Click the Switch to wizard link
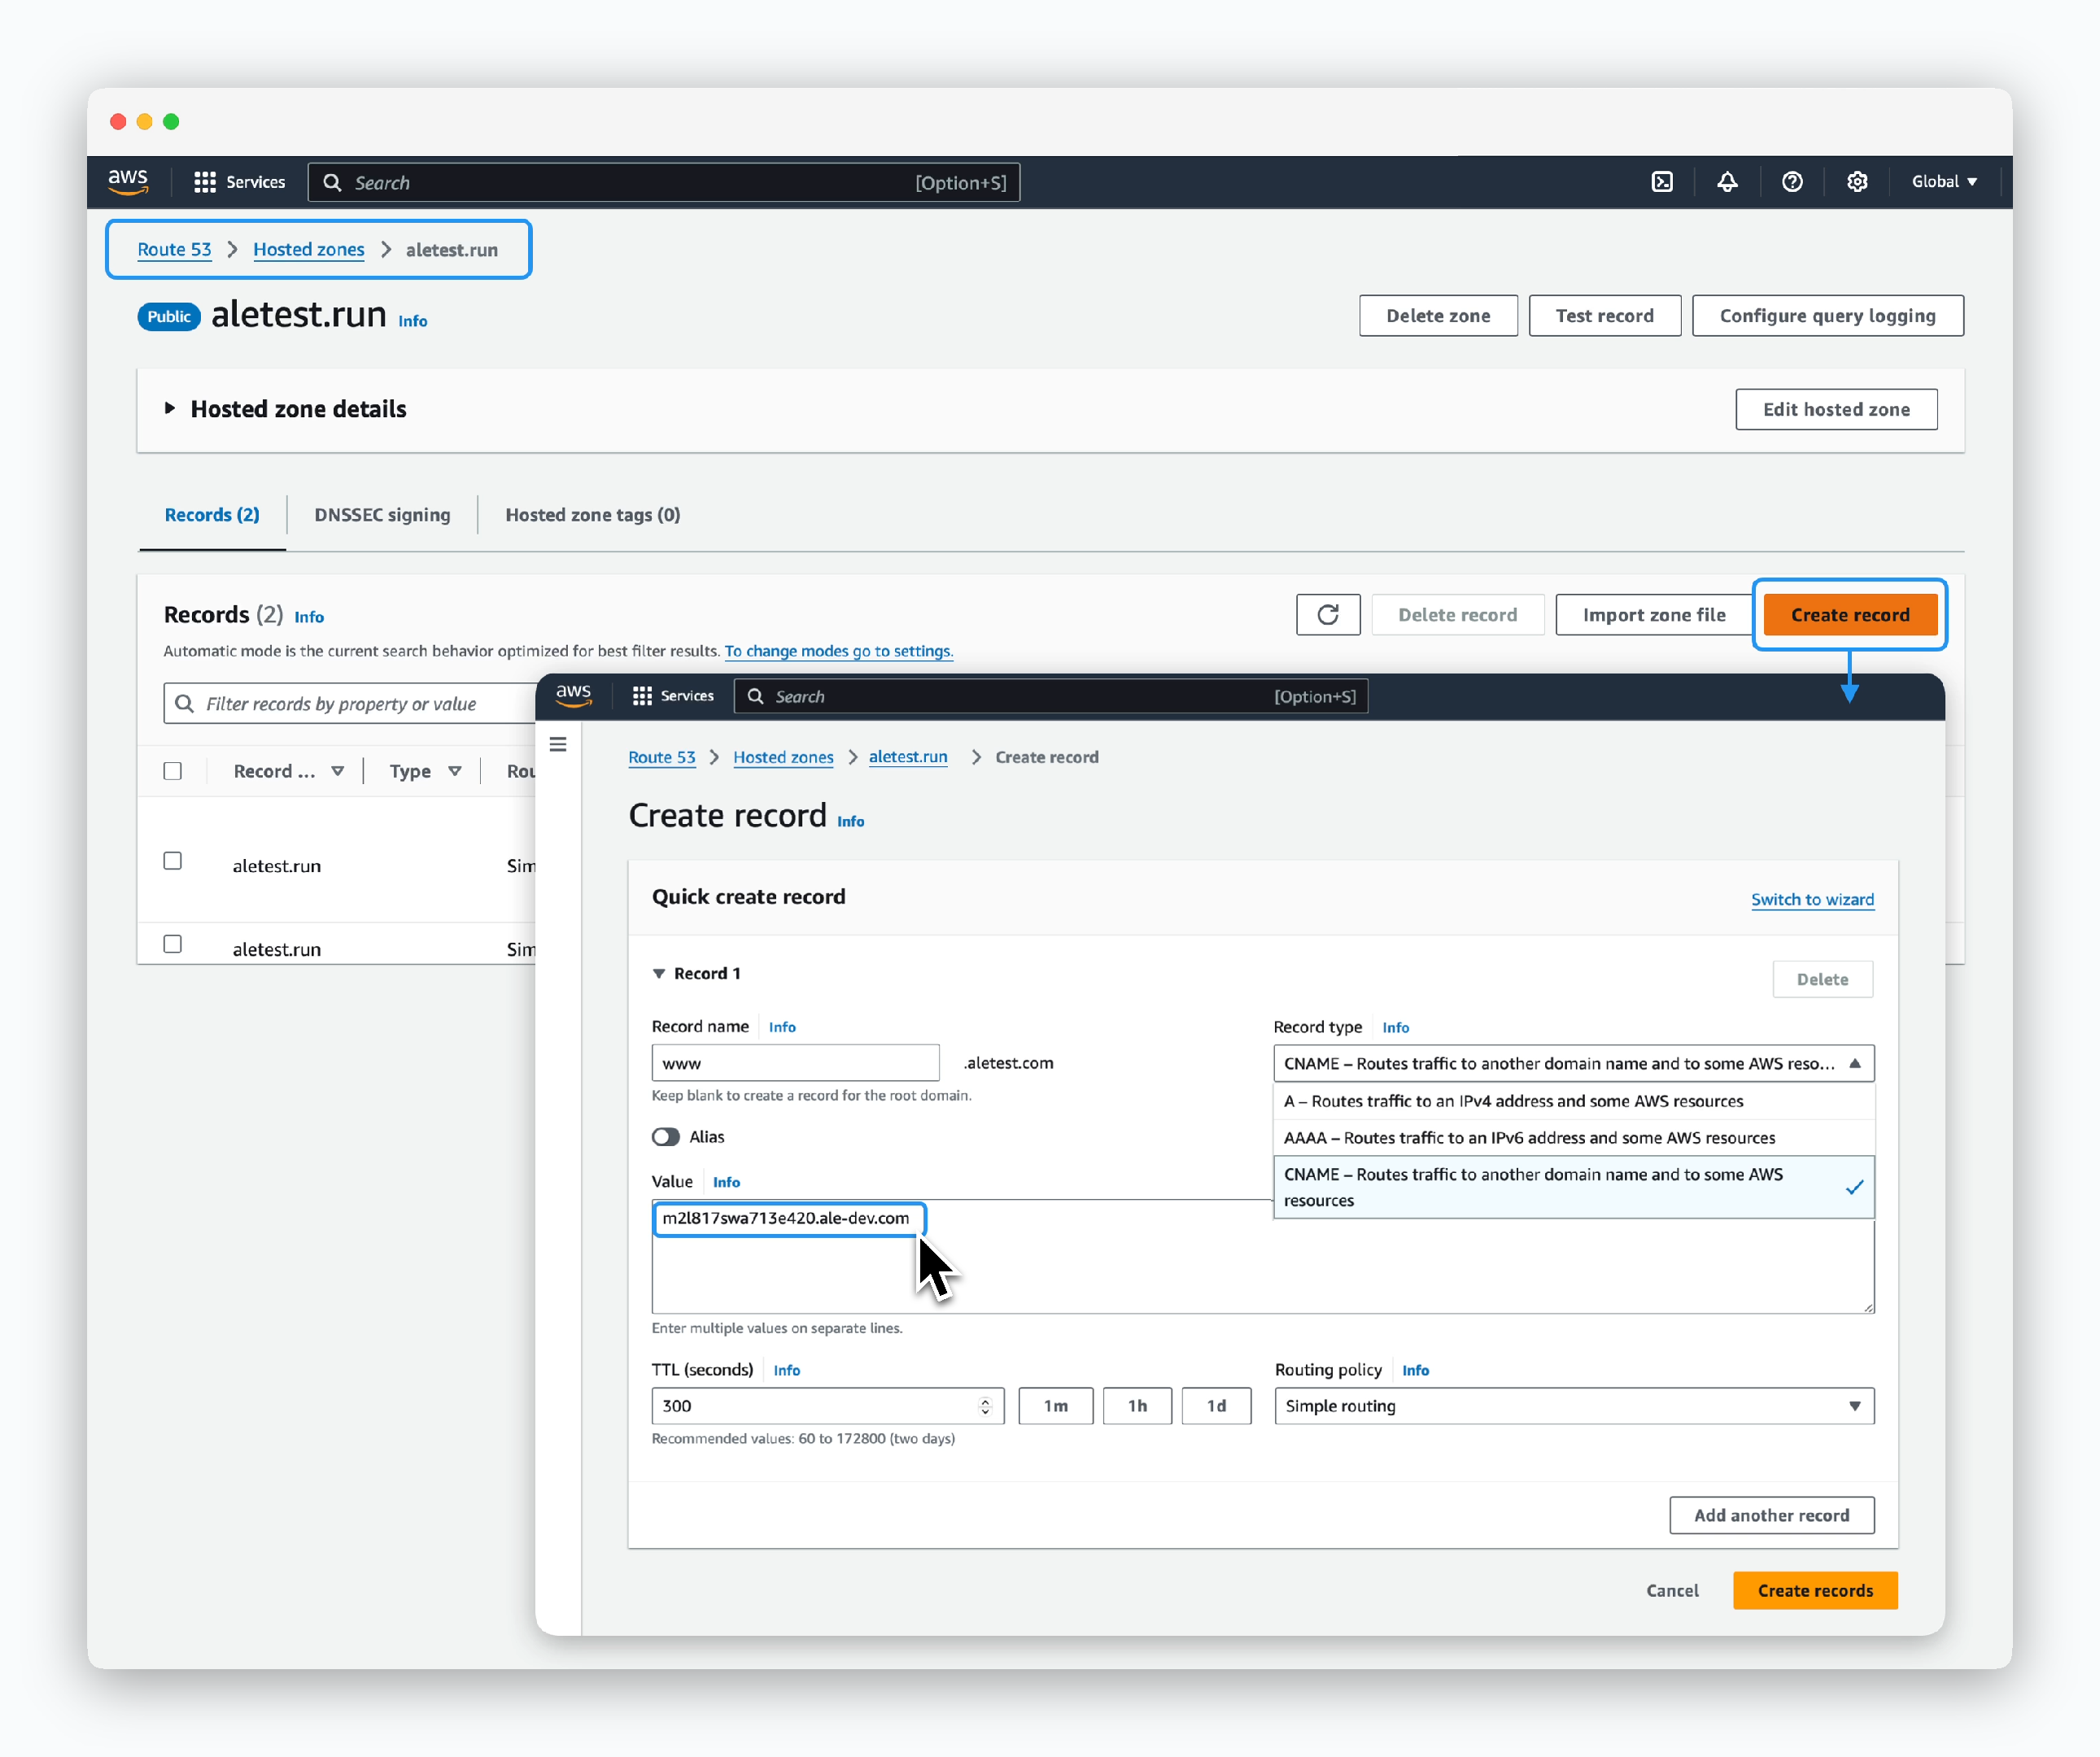The image size is (2100, 1757). (1812, 900)
